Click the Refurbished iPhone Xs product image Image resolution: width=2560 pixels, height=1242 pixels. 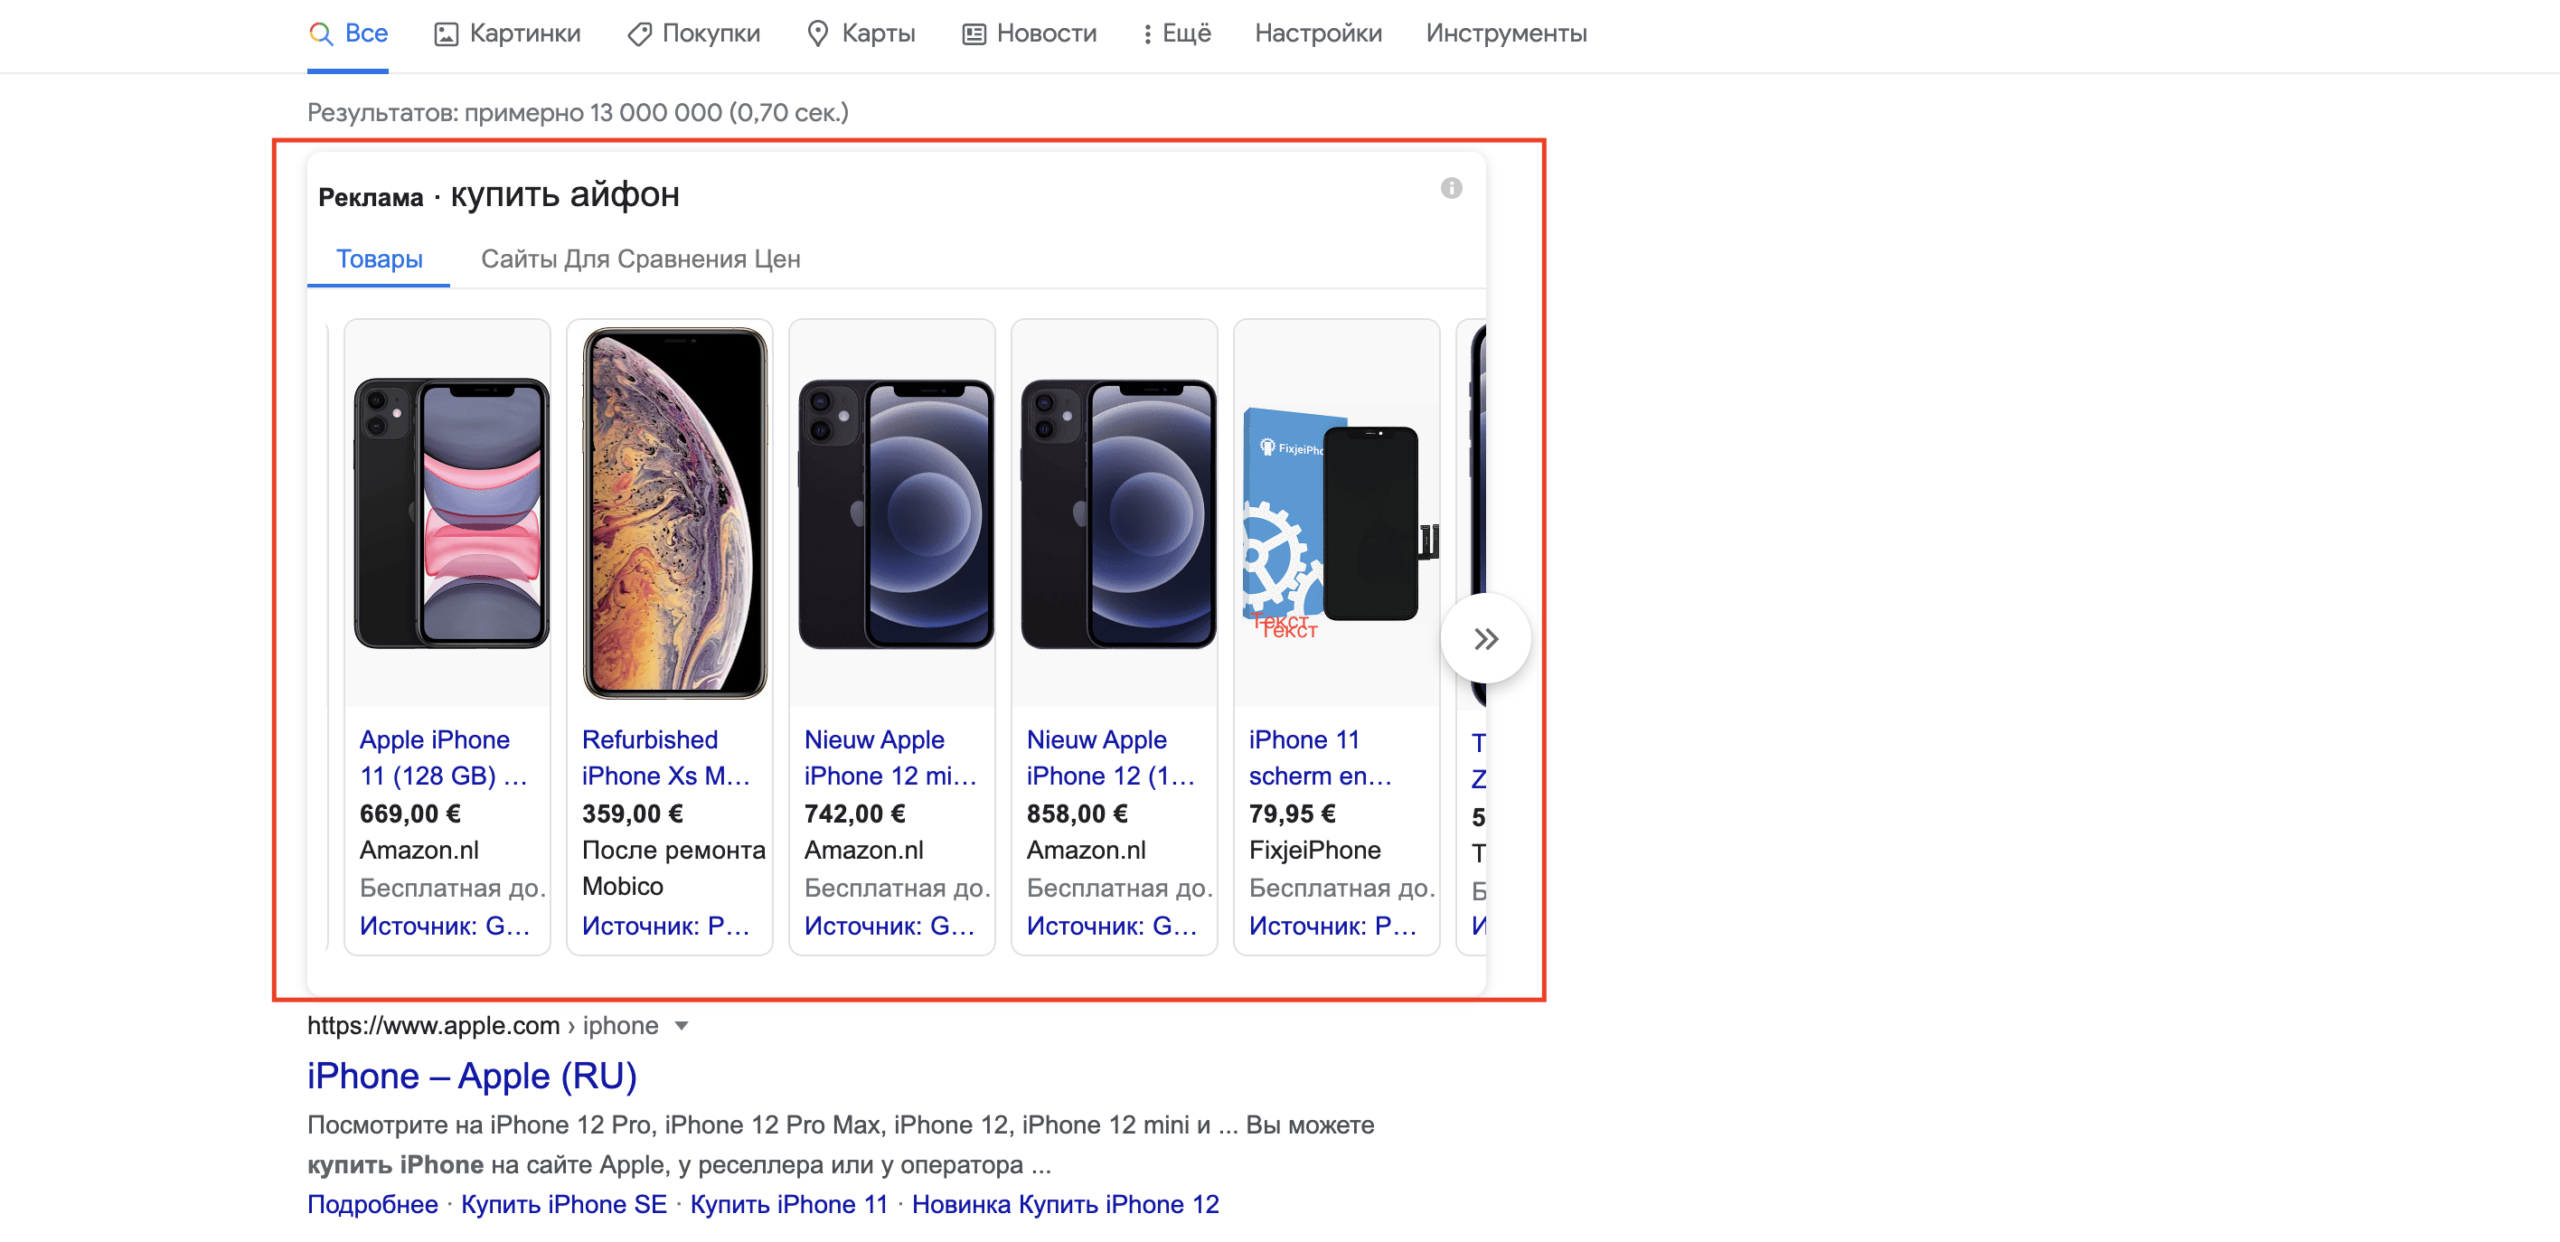[x=670, y=513]
